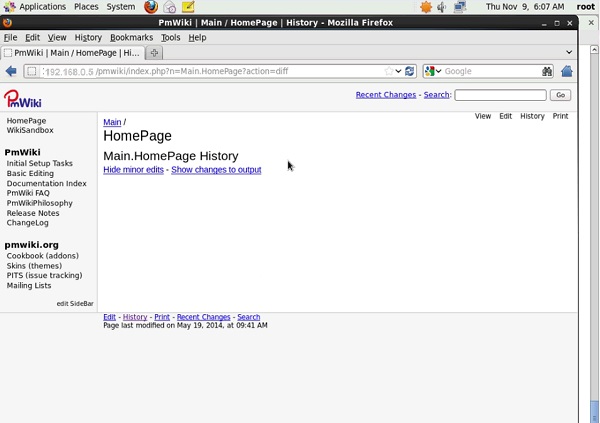
Task: Click the Edit page action at top right
Action: pos(505,116)
